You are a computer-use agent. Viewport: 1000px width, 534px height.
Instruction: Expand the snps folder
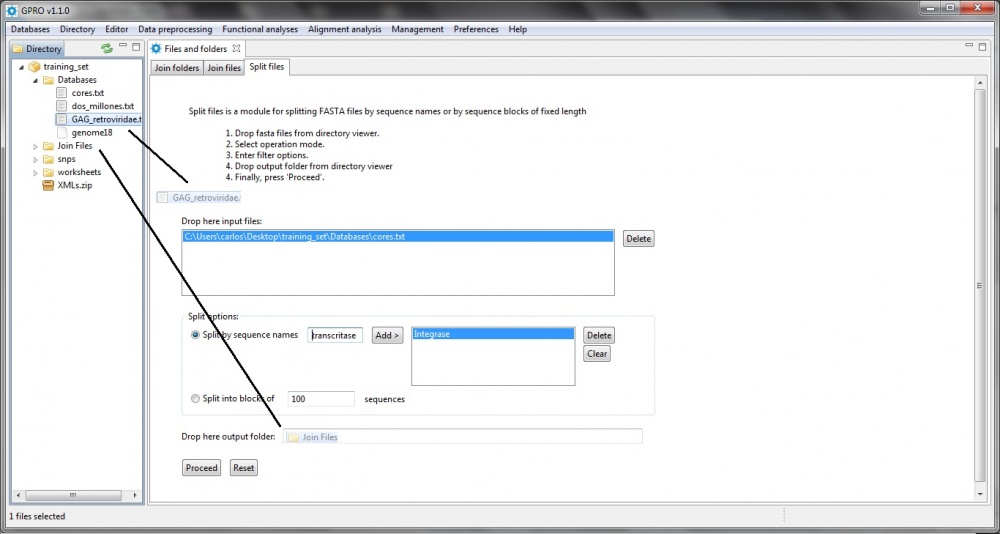[x=35, y=159]
